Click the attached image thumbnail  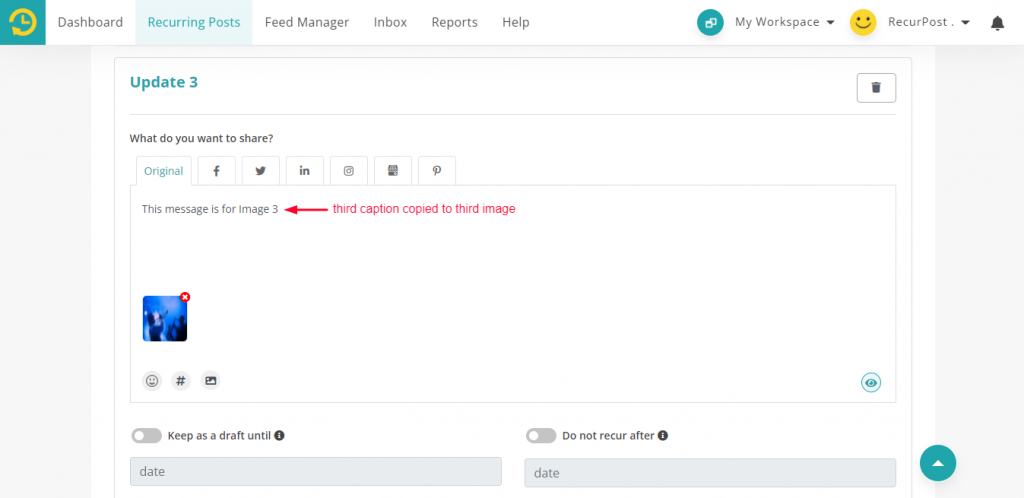164,319
